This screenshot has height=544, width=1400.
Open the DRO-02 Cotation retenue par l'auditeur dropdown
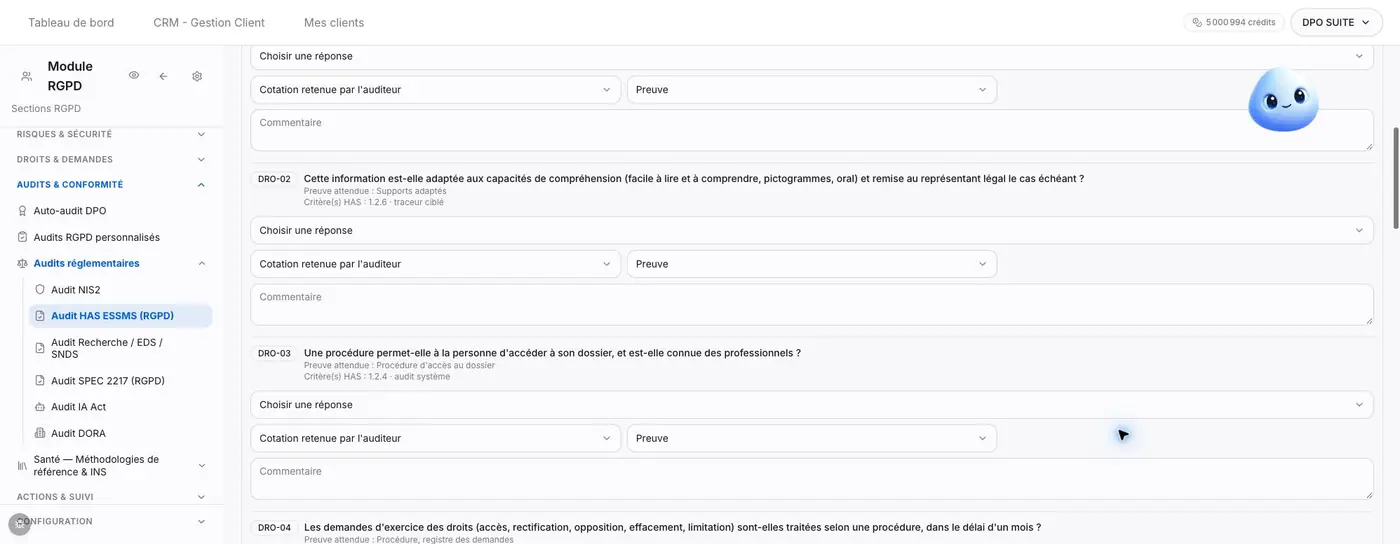pyautogui.click(x=435, y=264)
